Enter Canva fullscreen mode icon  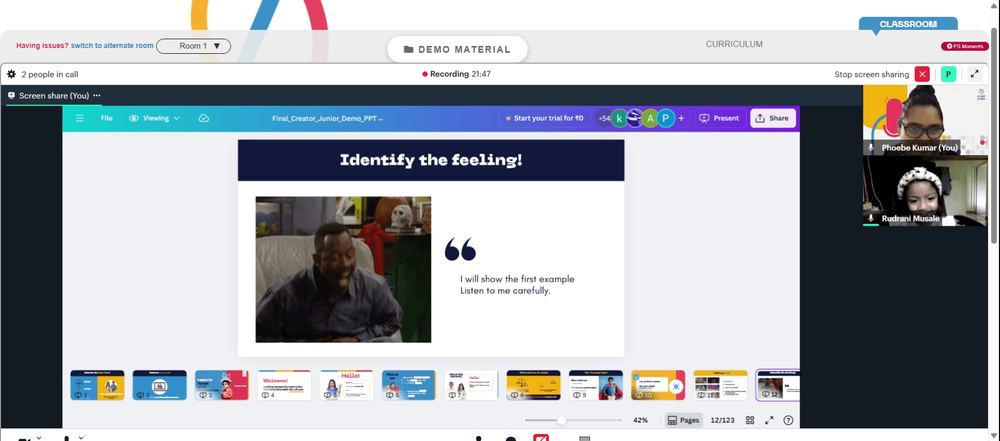pos(769,420)
